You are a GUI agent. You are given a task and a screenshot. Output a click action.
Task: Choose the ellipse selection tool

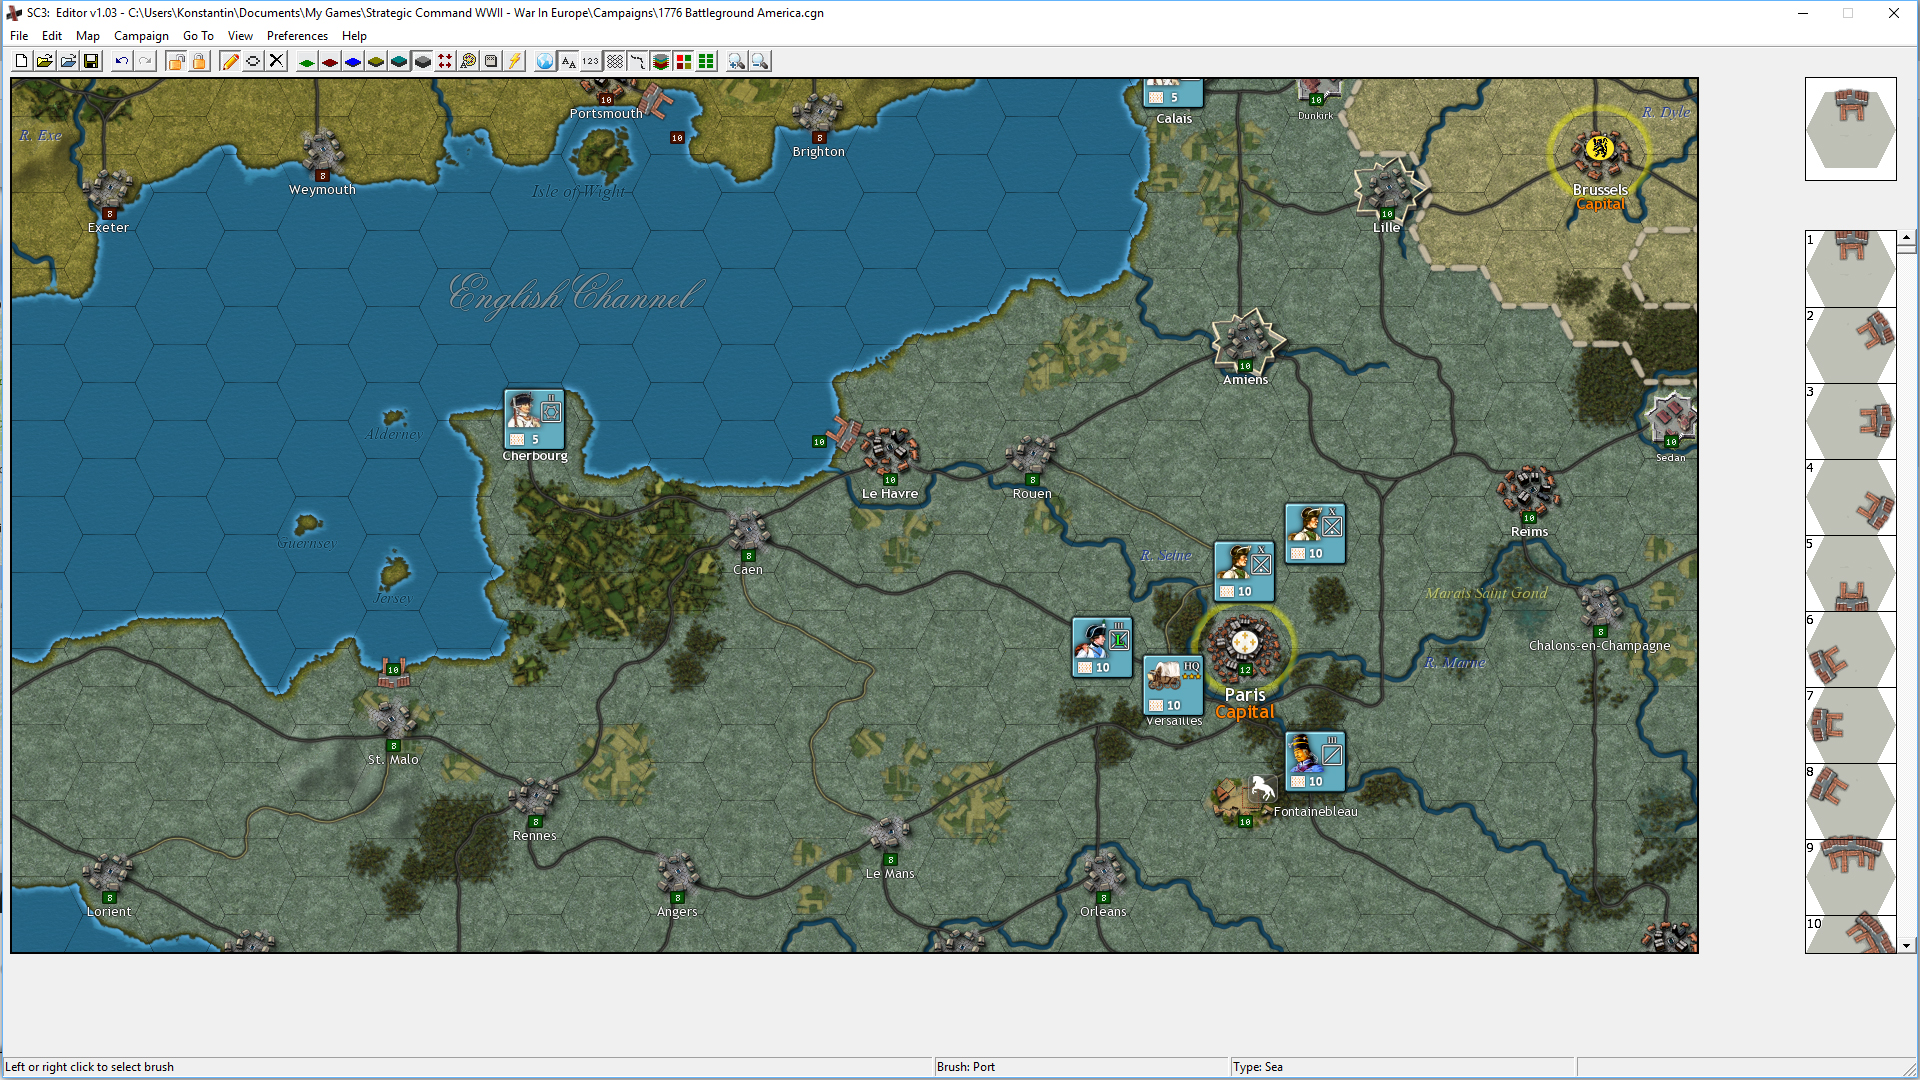click(253, 62)
